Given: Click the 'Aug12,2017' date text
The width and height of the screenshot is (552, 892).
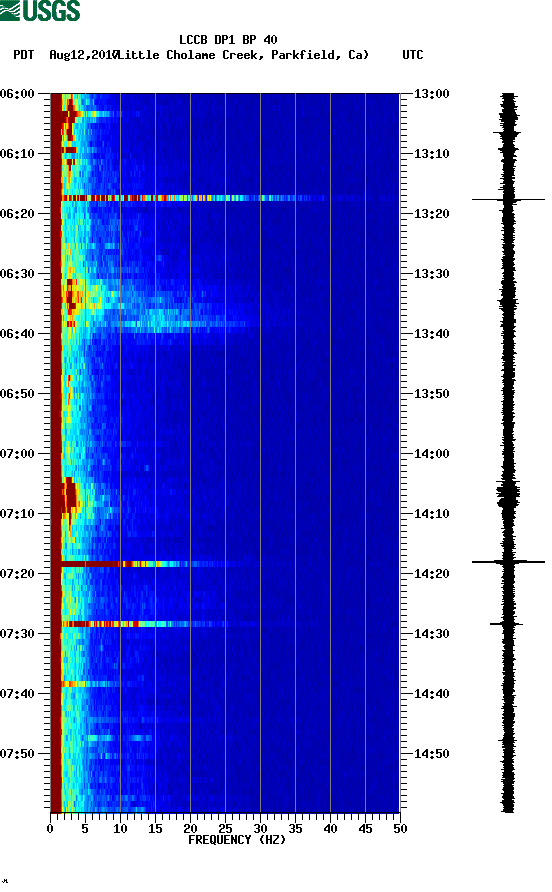Looking at the screenshot, I should 83,55.
